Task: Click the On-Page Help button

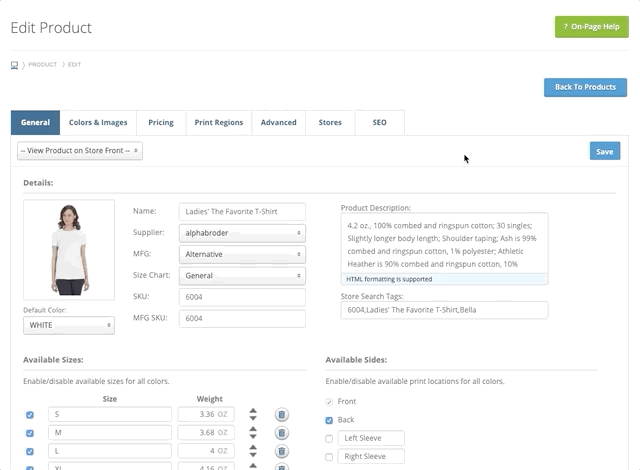Action: coord(592,27)
